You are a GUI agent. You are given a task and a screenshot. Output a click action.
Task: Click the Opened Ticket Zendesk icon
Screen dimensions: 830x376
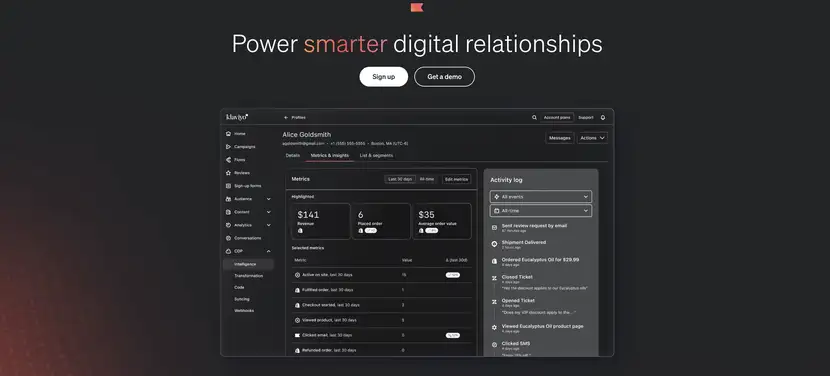[x=494, y=302]
